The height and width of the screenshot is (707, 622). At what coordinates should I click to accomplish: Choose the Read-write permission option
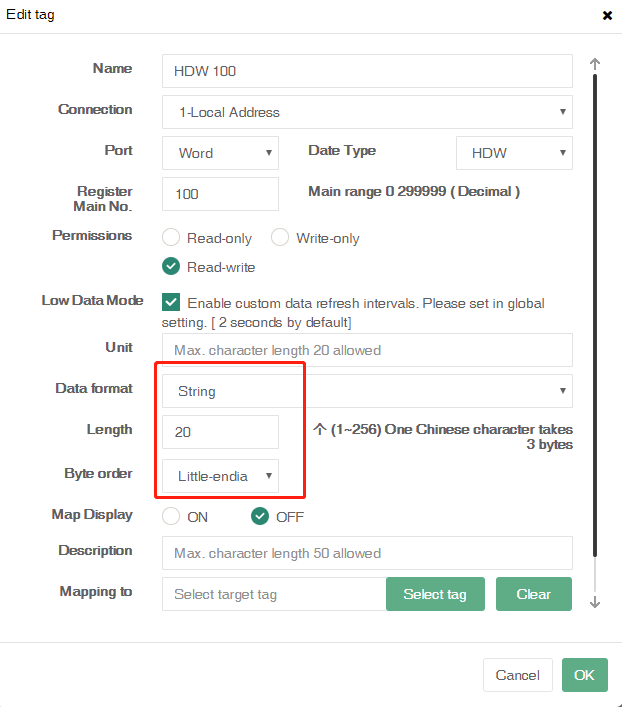coord(171,267)
